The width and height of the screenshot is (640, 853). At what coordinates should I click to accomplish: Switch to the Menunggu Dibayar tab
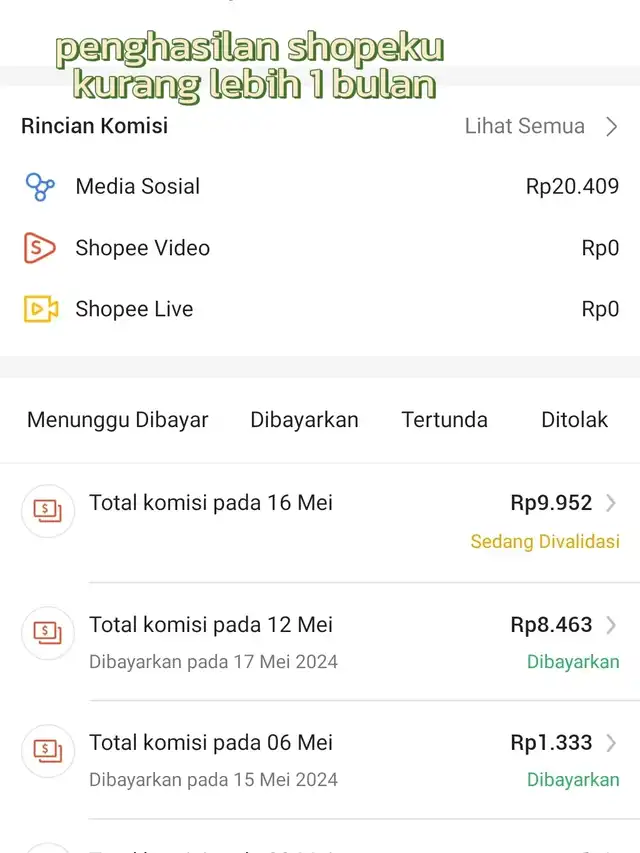118,420
